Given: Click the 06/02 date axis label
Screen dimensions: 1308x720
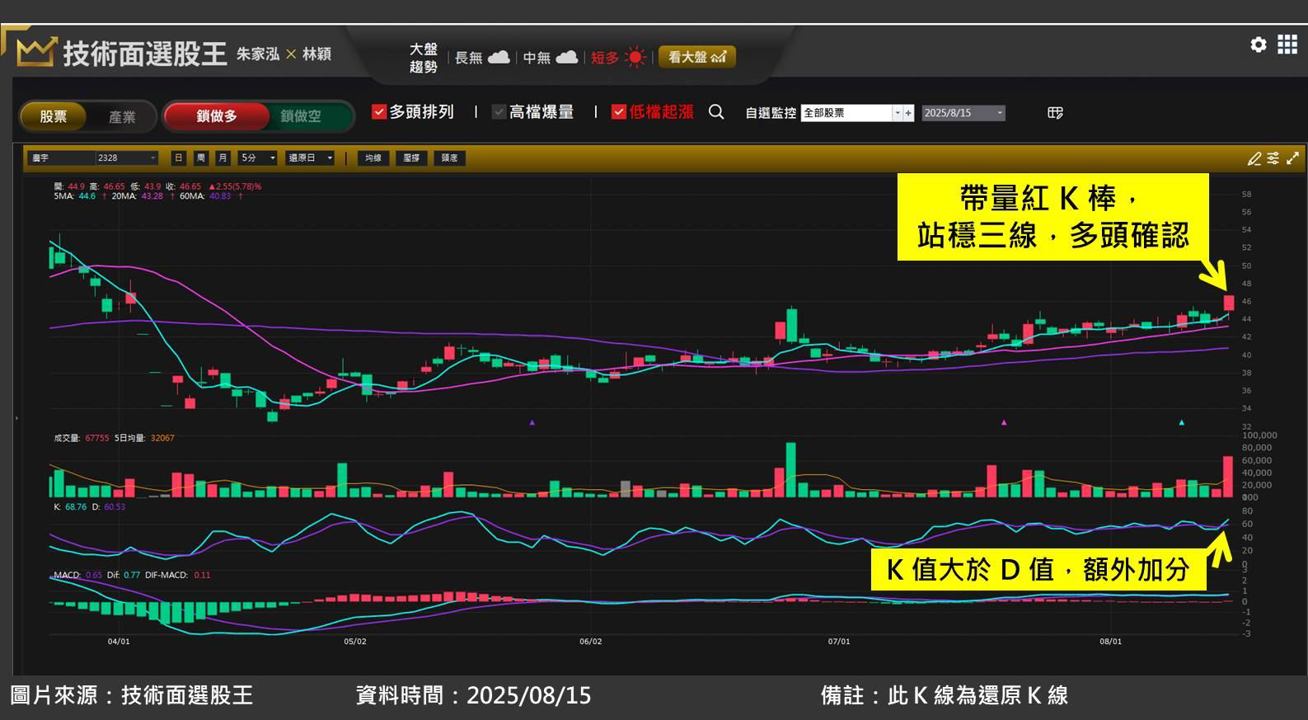Looking at the screenshot, I should 591,642.
